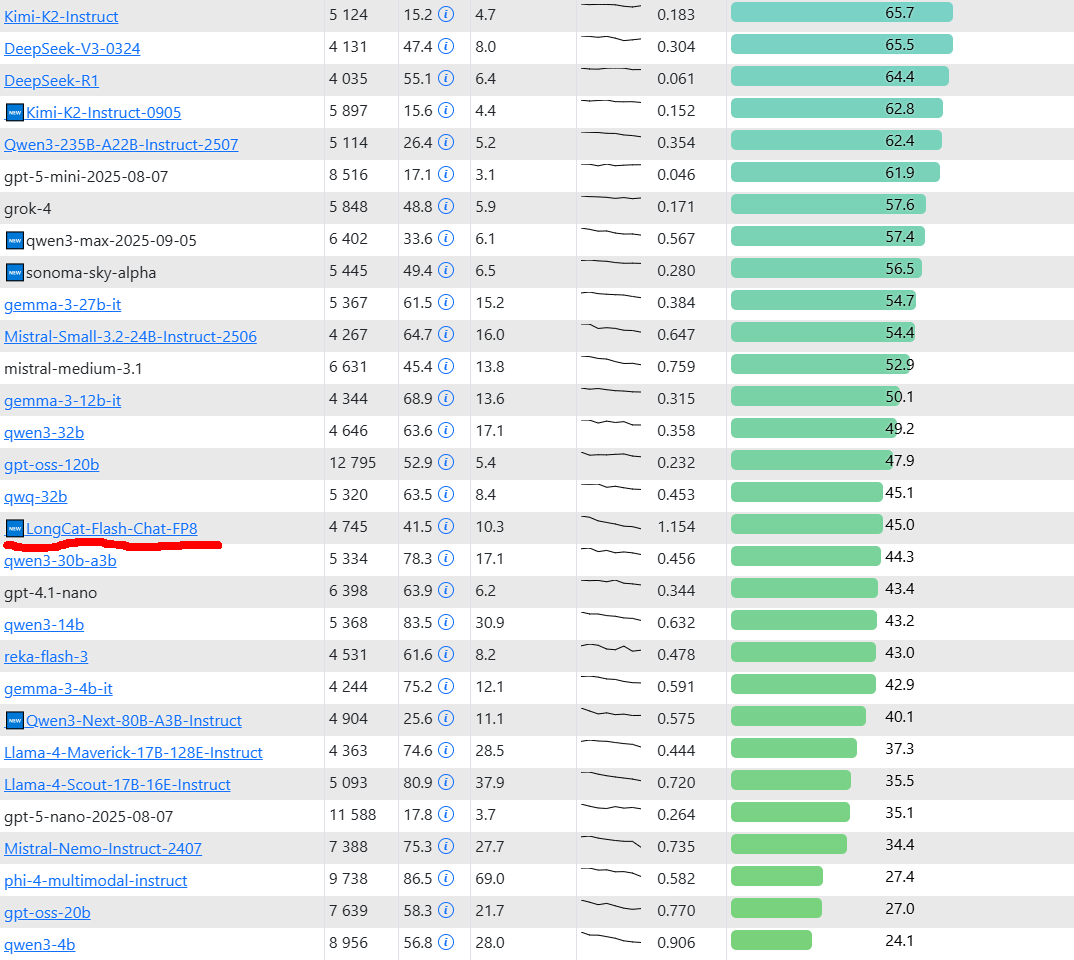Click the NEW badge beside sonoma-sky-alpha
The width and height of the screenshot is (1074, 960).
14,273
